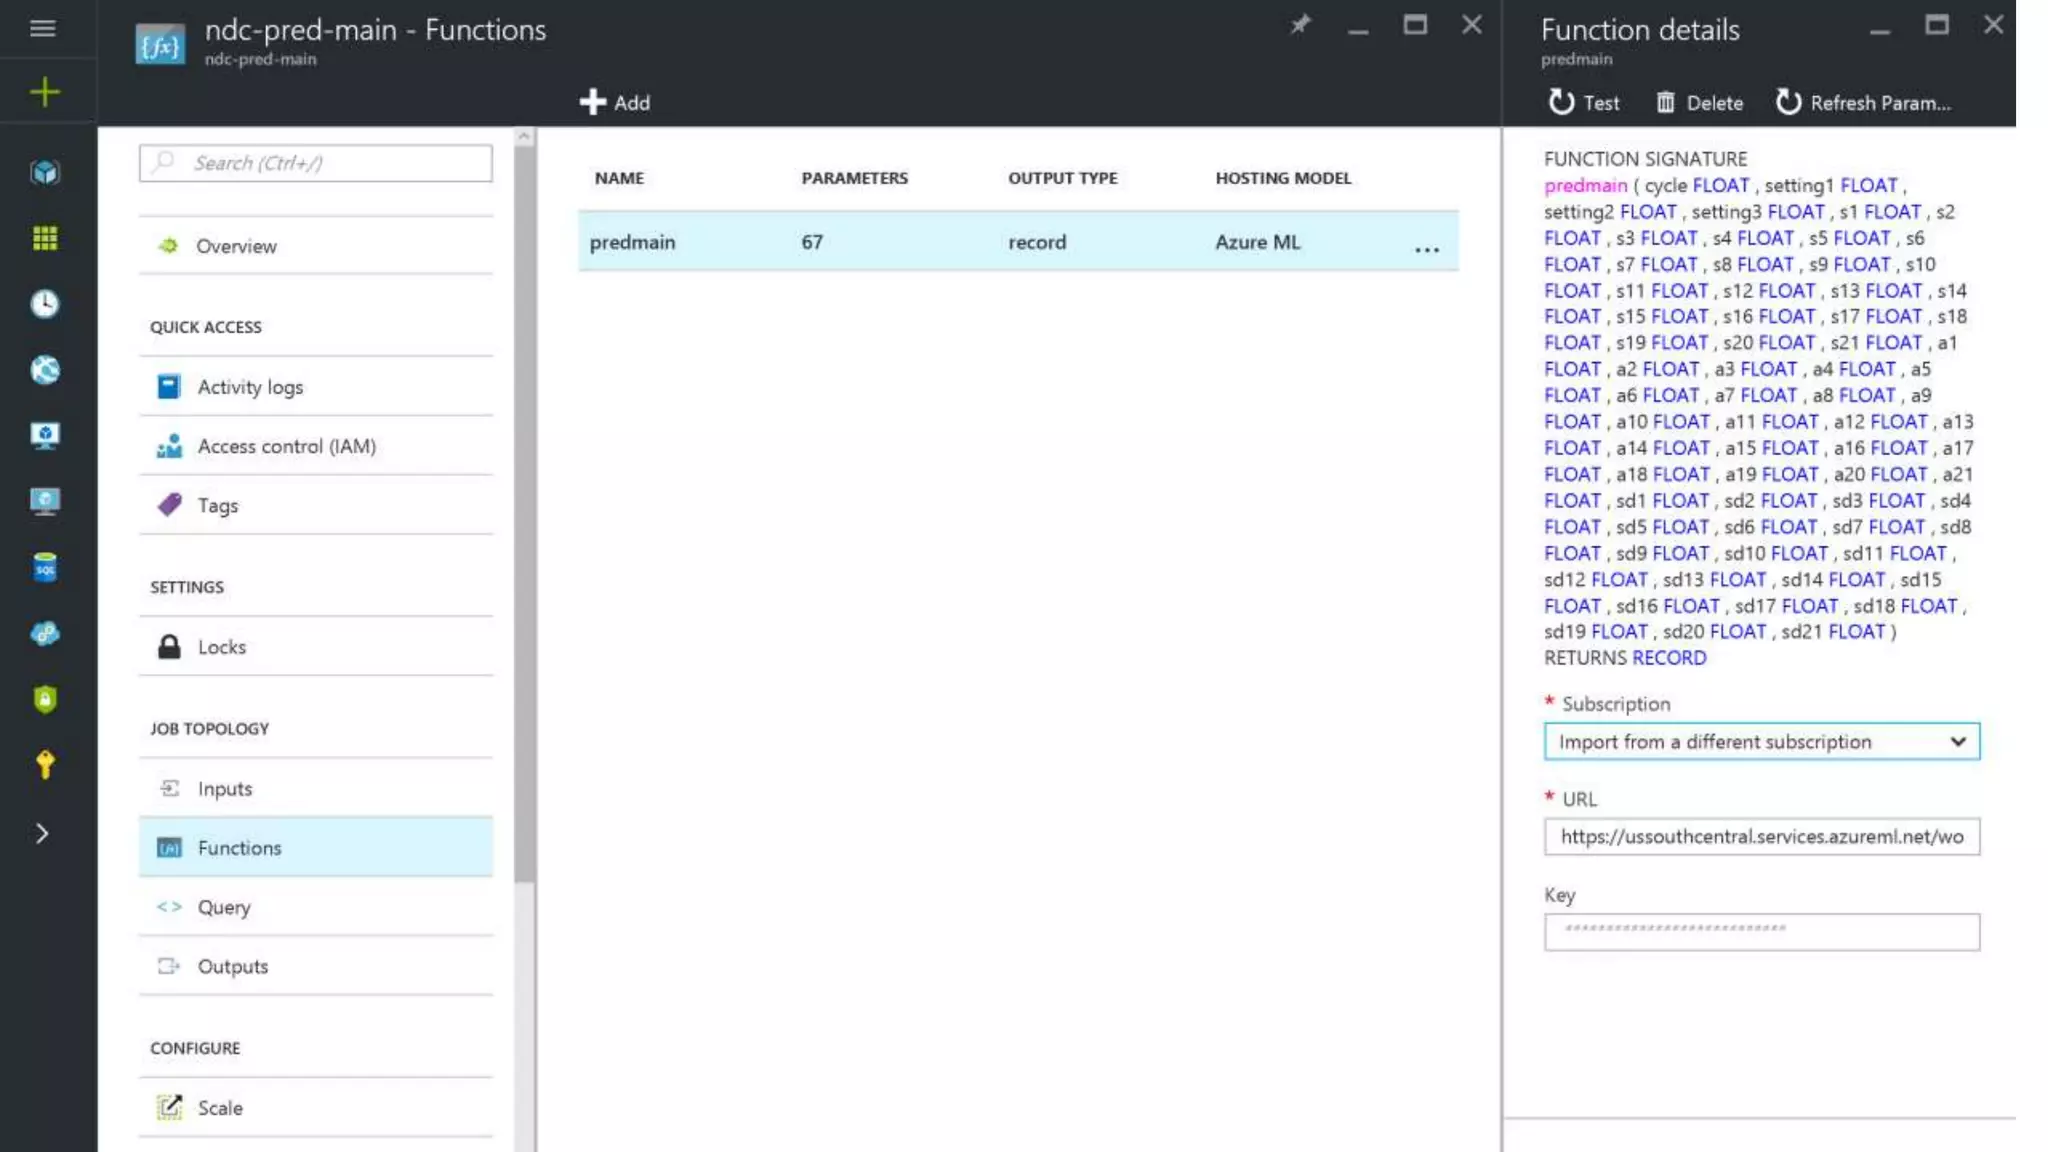Open the Subscription dropdown
Image resolution: width=2048 pixels, height=1152 pixels.
click(x=1761, y=742)
